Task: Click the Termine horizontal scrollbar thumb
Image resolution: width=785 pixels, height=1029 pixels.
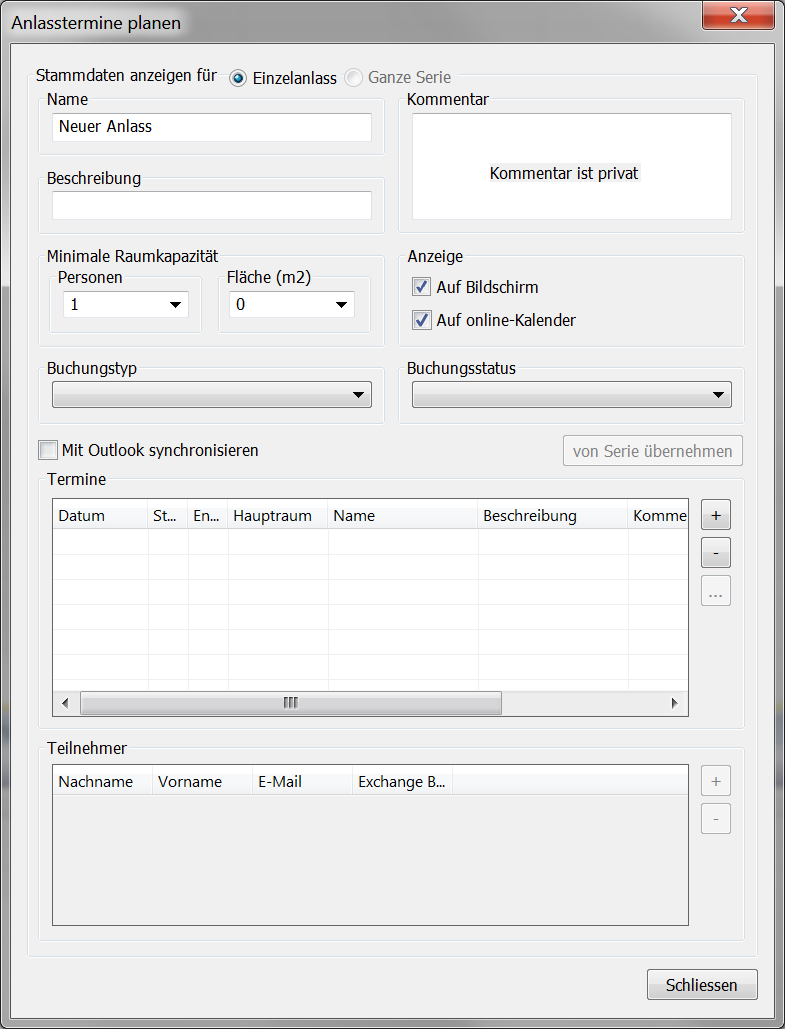Action: [290, 703]
